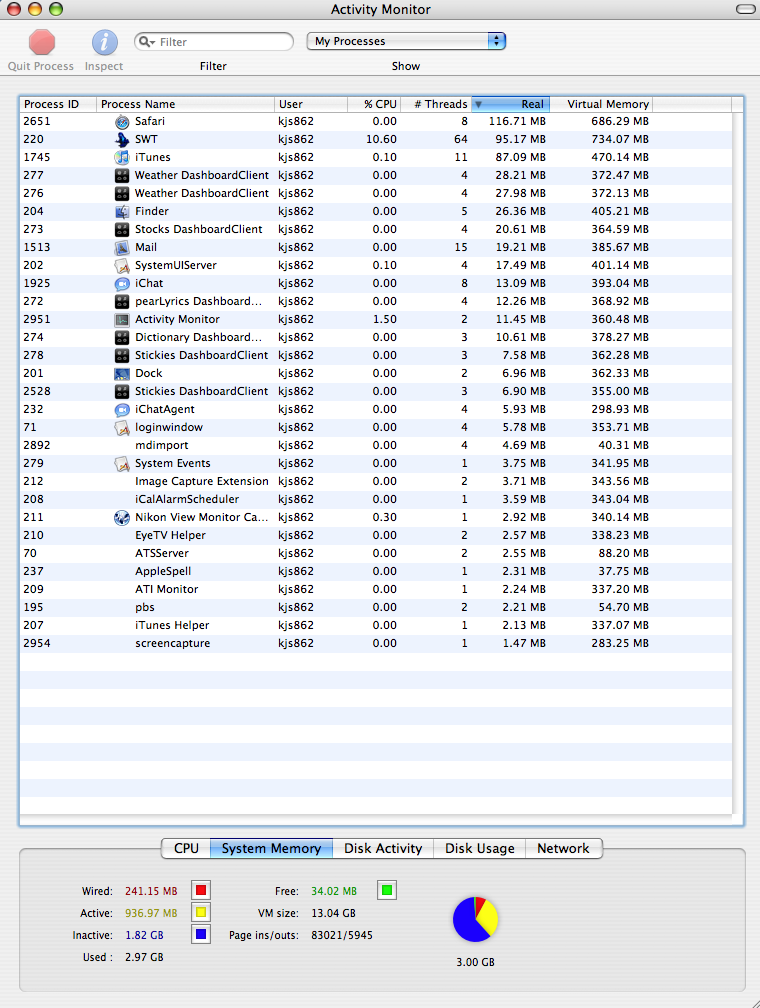The image size is (760, 1008).
Task: Select the mdimport process row
Action: (375, 446)
